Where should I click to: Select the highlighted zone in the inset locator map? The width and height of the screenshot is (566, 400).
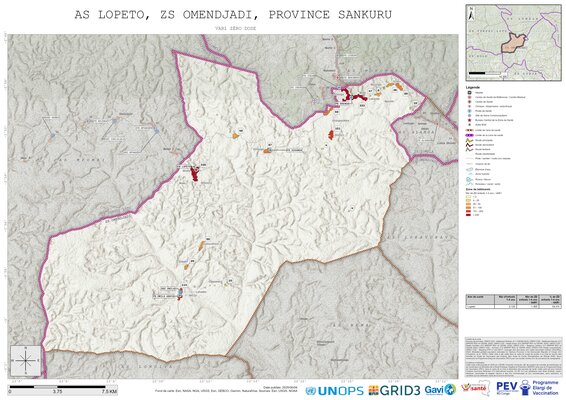[x=513, y=43]
